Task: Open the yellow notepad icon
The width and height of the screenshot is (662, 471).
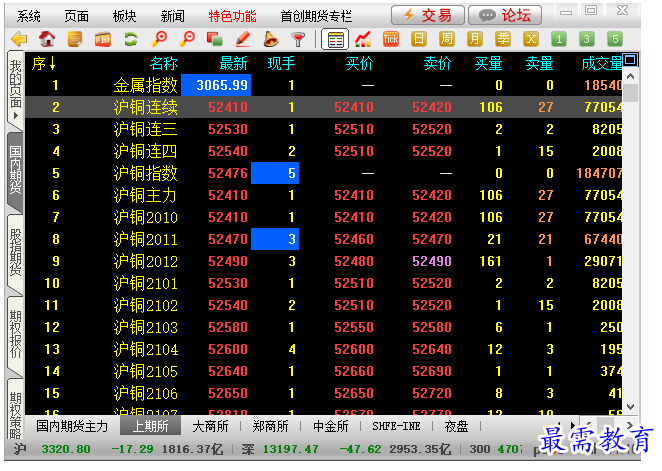Action: 75,39
